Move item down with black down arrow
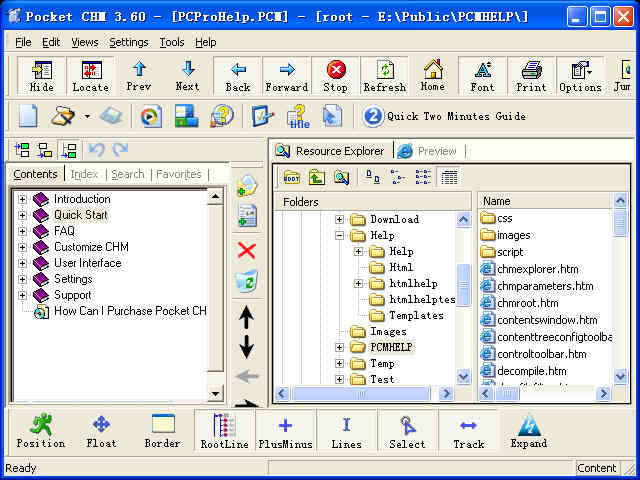This screenshot has height=480, width=640. (247, 347)
